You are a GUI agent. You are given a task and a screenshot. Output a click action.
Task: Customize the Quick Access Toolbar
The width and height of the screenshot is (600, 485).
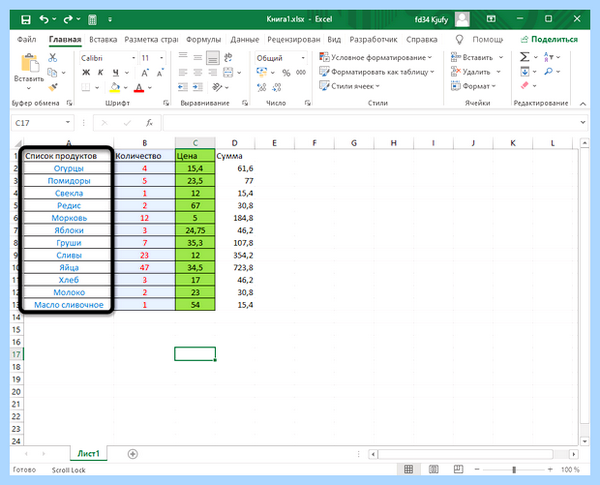110,19
